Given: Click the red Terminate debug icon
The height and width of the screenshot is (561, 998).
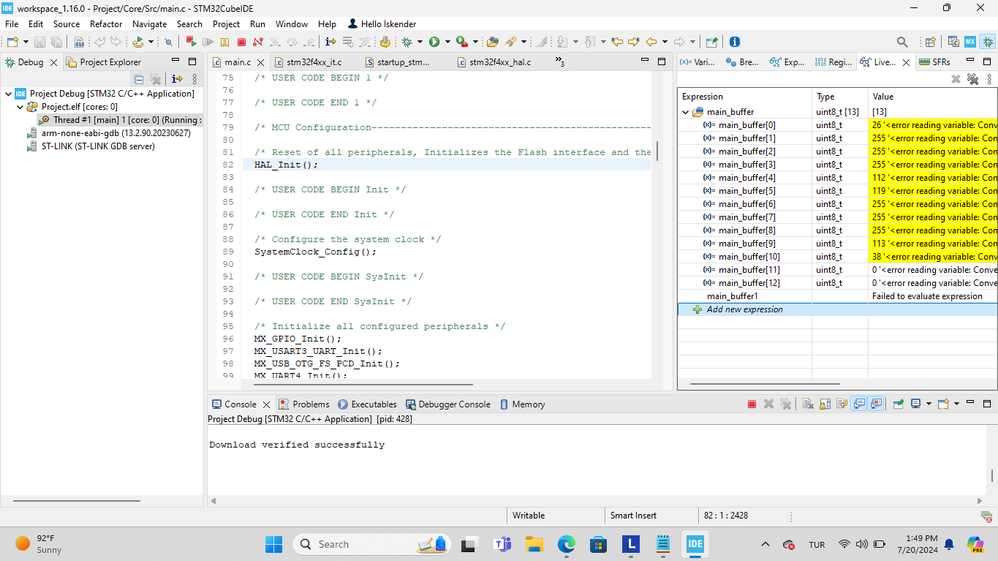Looking at the screenshot, I should pyautogui.click(x=241, y=42).
